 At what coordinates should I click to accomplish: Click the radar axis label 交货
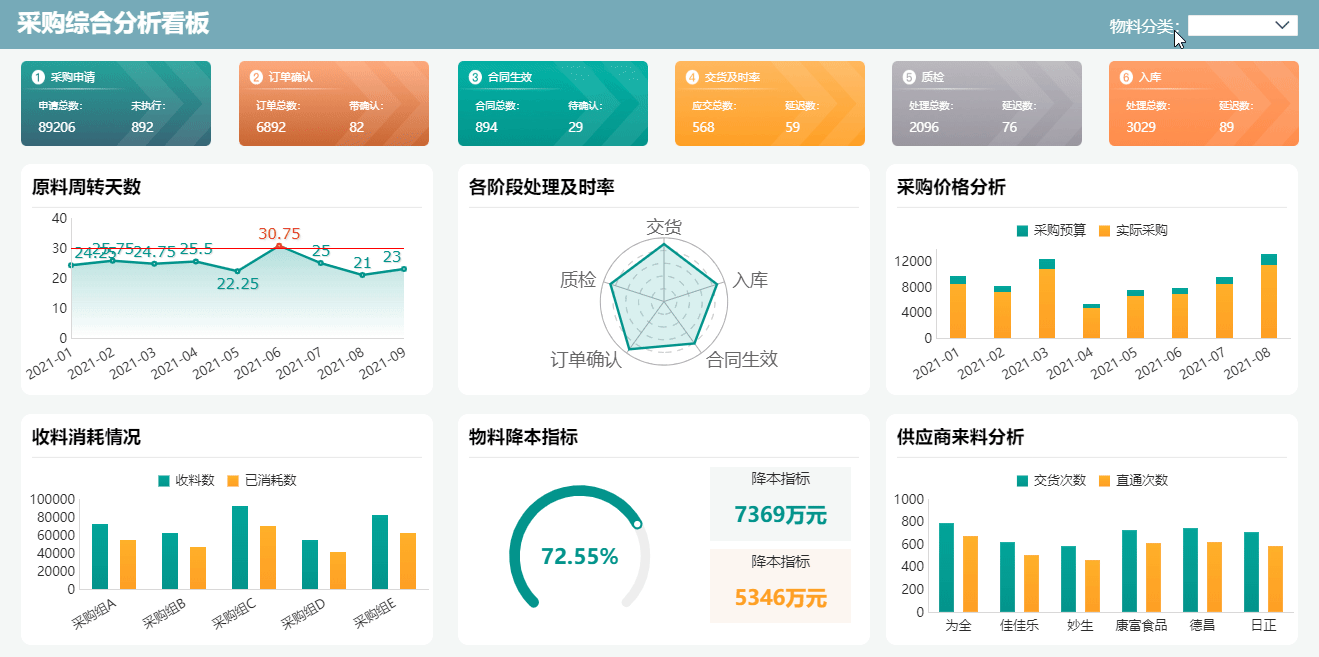point(664,227)
